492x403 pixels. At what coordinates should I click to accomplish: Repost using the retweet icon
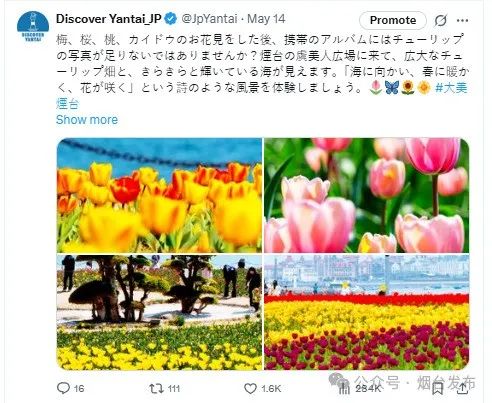[x=156, y=388]
